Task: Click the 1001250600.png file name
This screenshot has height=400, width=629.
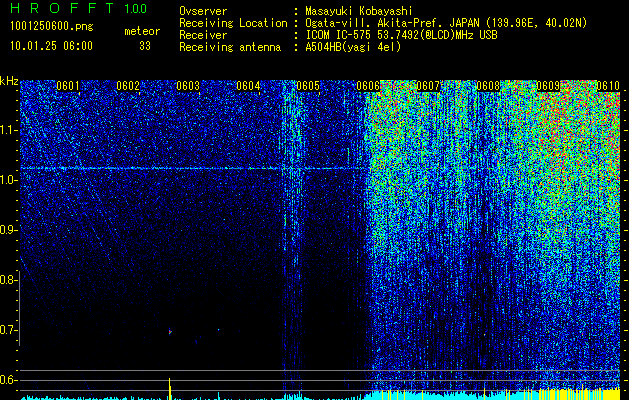Action: click(x=52, y=27)
